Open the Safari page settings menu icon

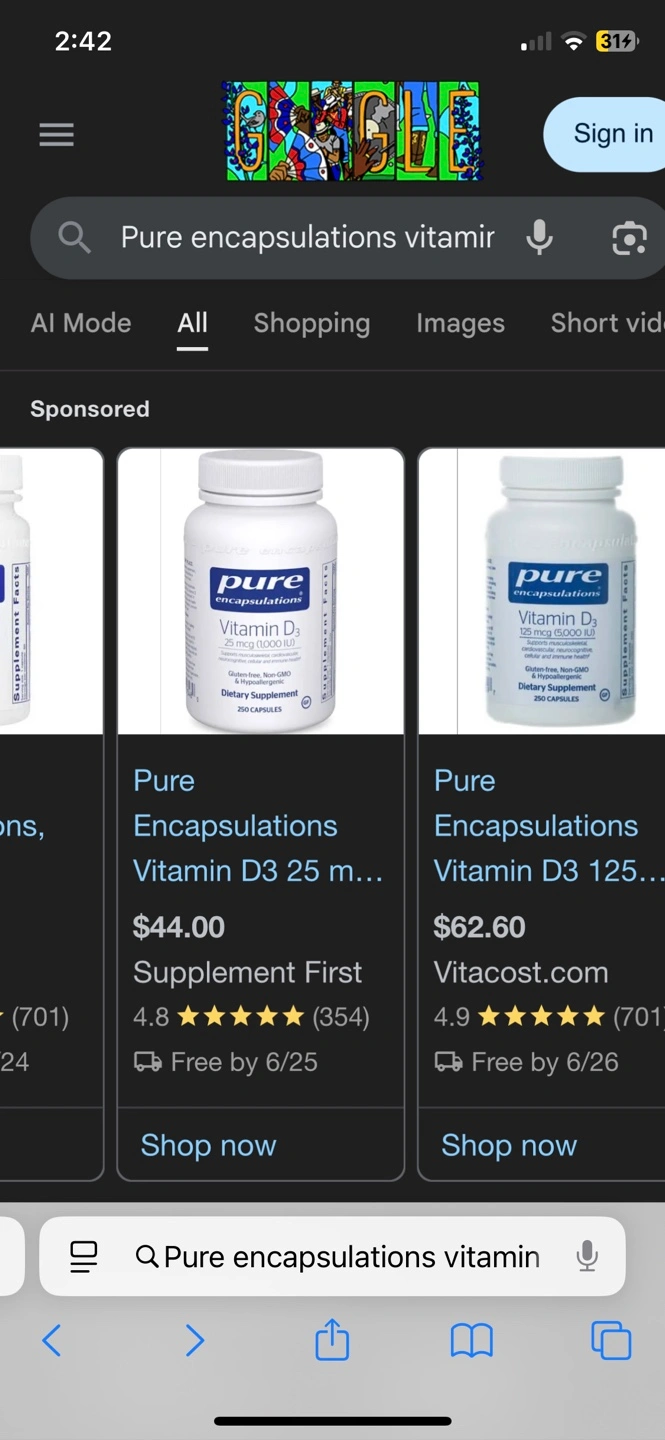[84, 1256]
